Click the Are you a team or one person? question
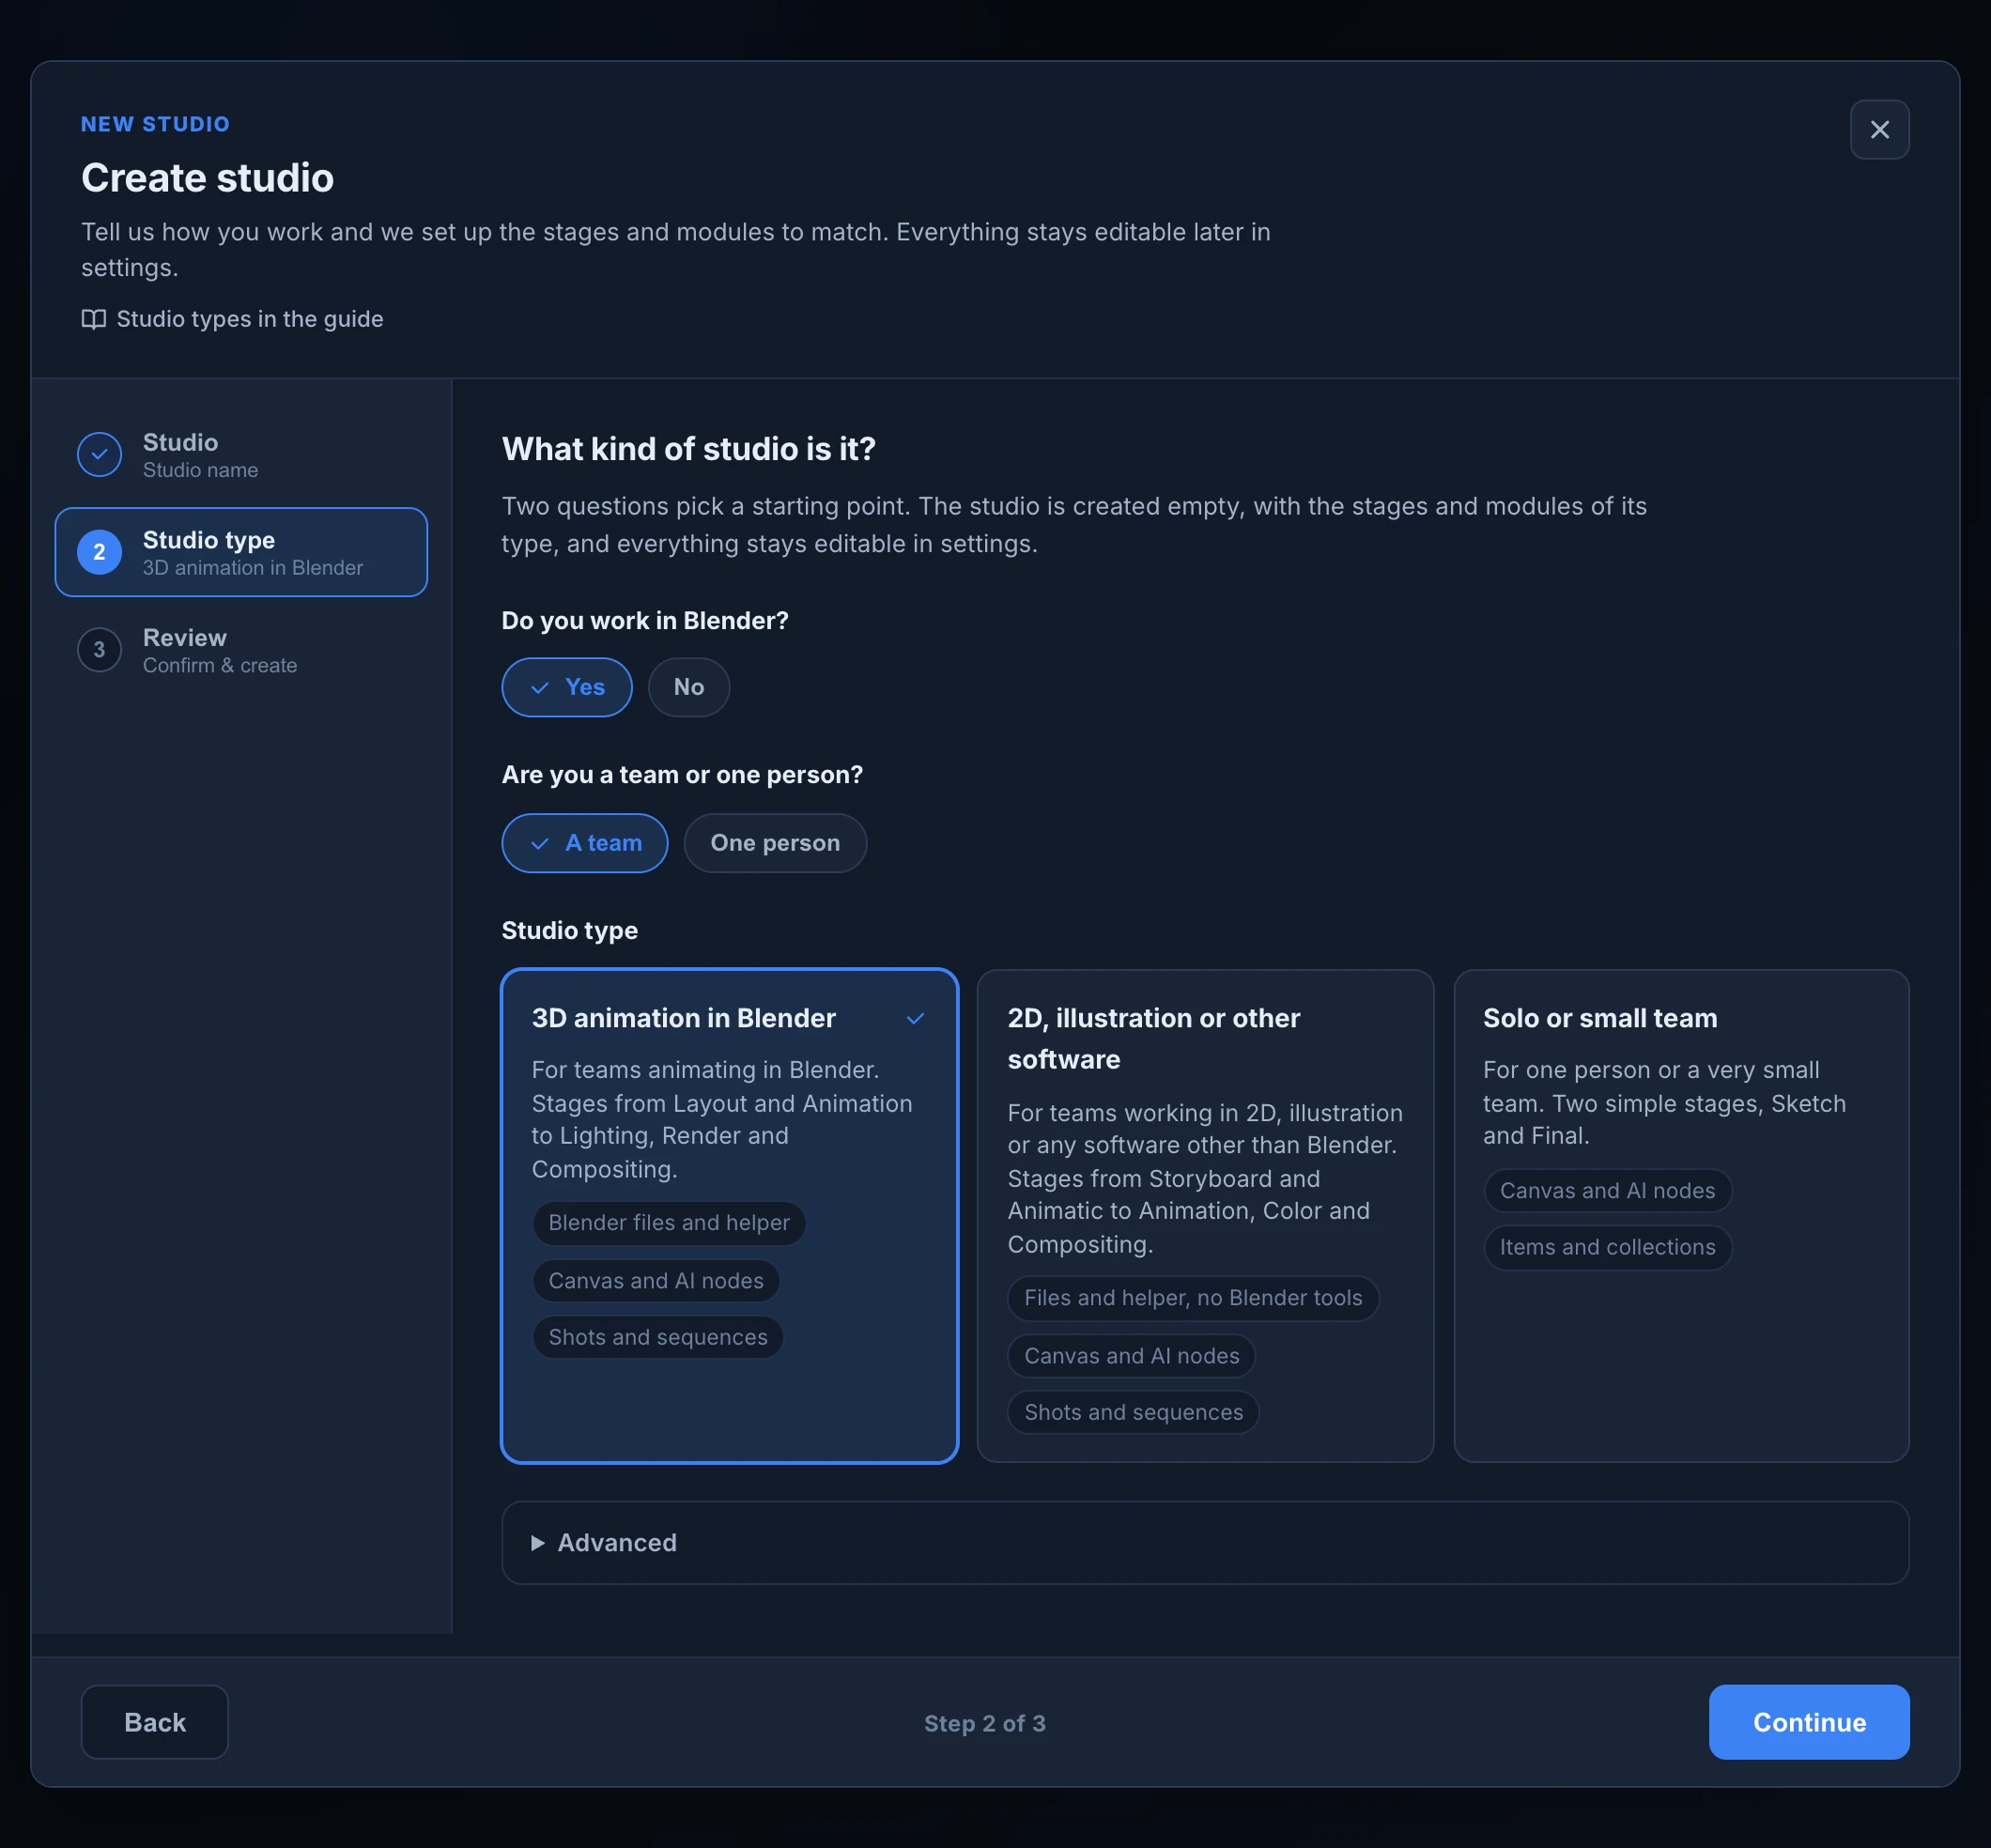This screenshot has height=1848, width=1991. (682, 775)
